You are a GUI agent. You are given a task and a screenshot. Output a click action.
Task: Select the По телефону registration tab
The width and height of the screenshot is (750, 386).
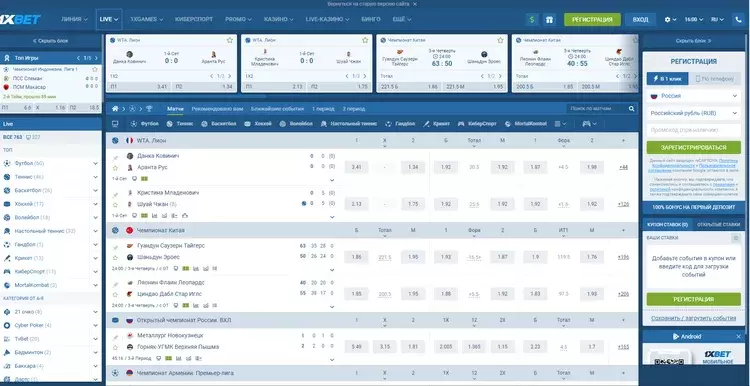pyautogui.click(x=715, y=79)
